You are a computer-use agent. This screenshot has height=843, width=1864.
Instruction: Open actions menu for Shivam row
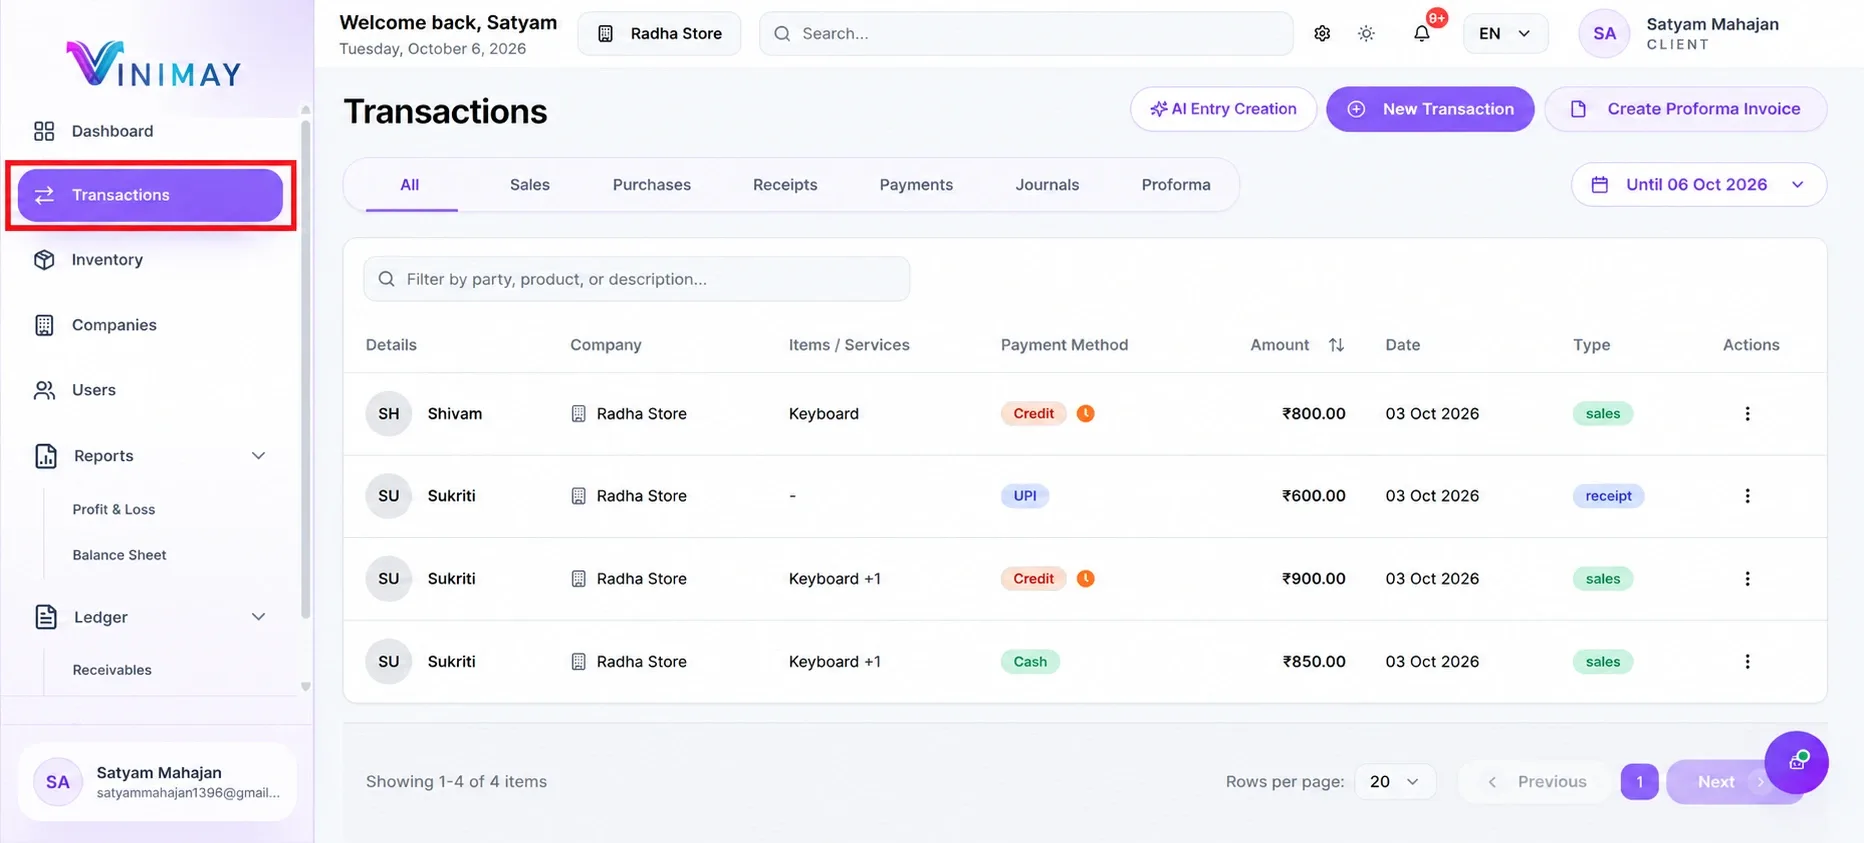click(x=1747, y=414)
